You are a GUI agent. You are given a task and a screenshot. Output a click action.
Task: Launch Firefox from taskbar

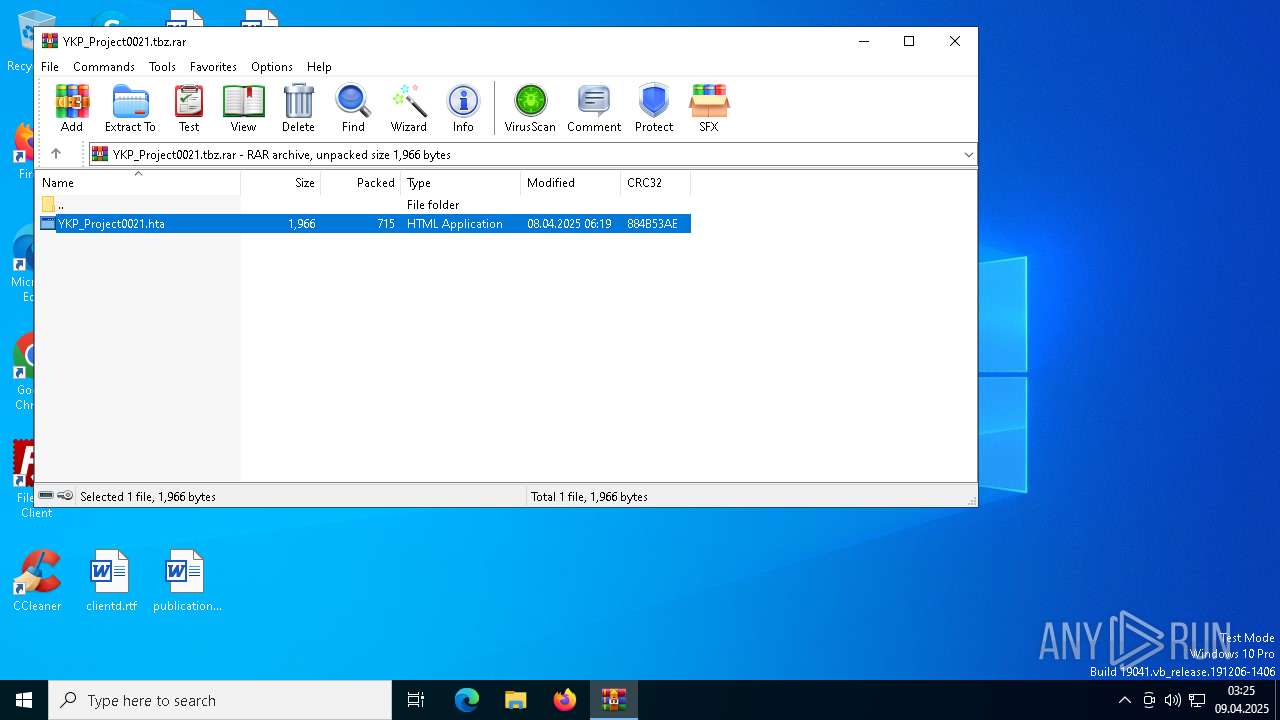pyautogui.click(x=565, y=700)
